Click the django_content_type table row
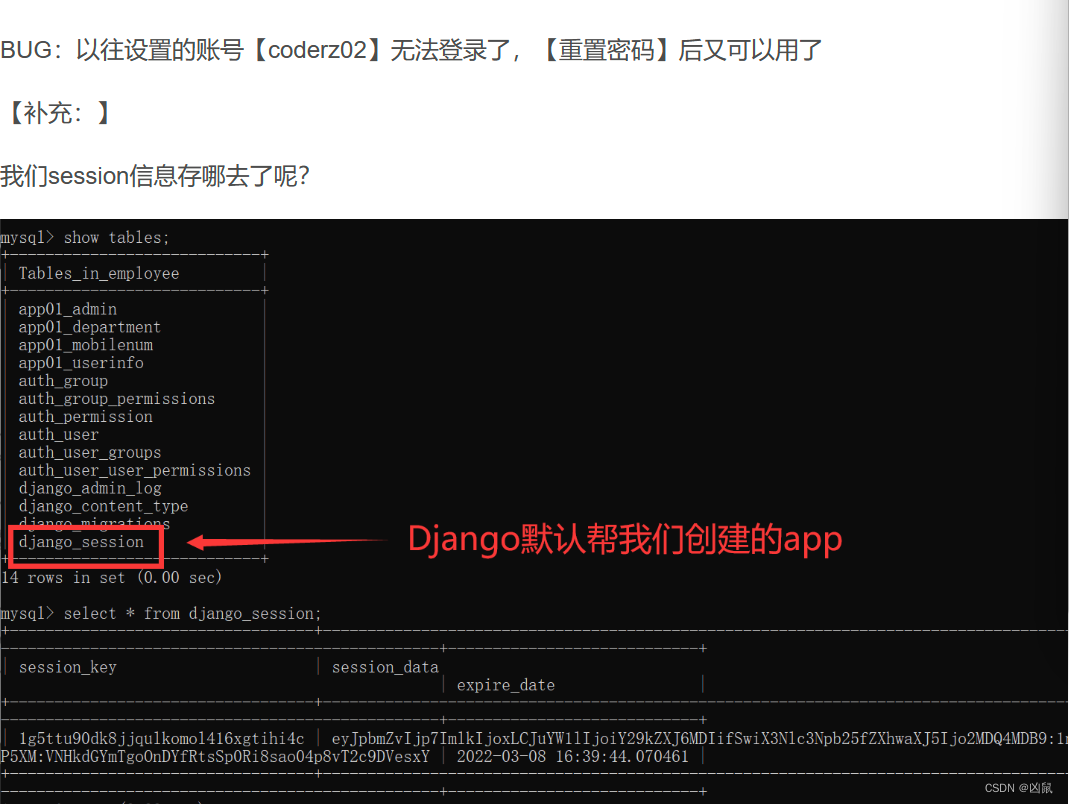The image size is (1069, 804). point(103,506)
